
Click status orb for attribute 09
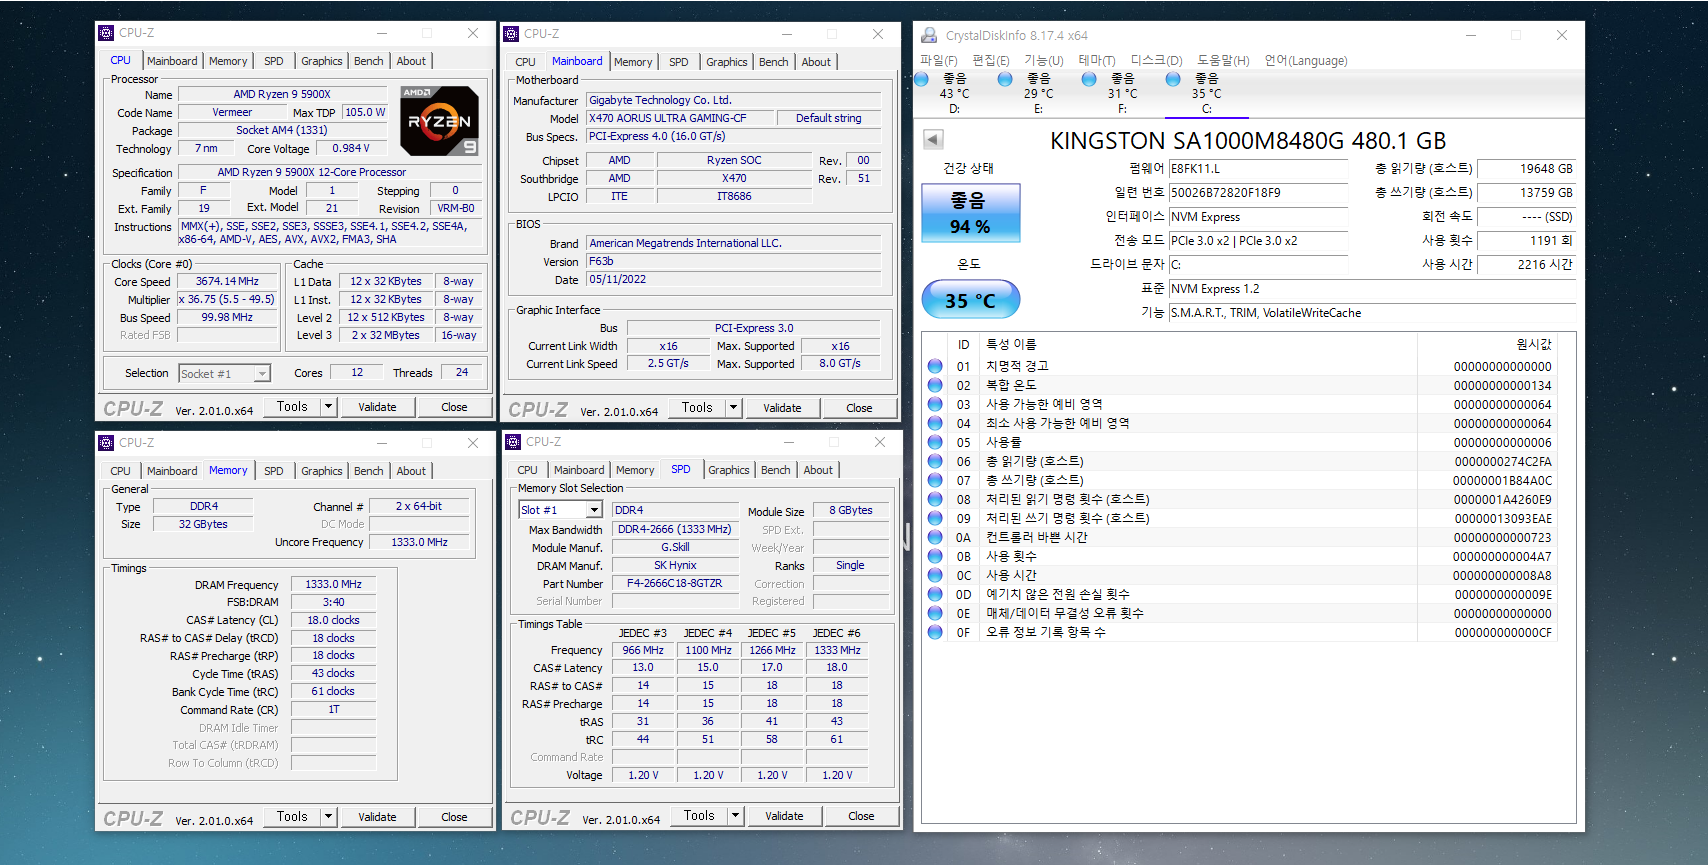click(x=935, y=518)
